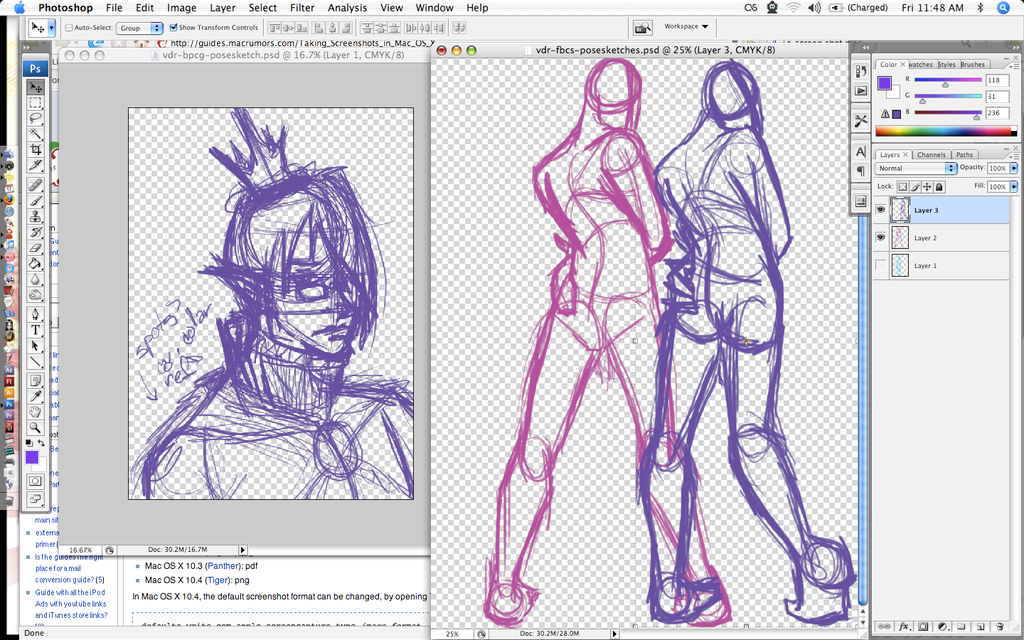Screen dimensions: 1024x640
Task: Click the color spectrum ramp
Action: click(946, 131)
